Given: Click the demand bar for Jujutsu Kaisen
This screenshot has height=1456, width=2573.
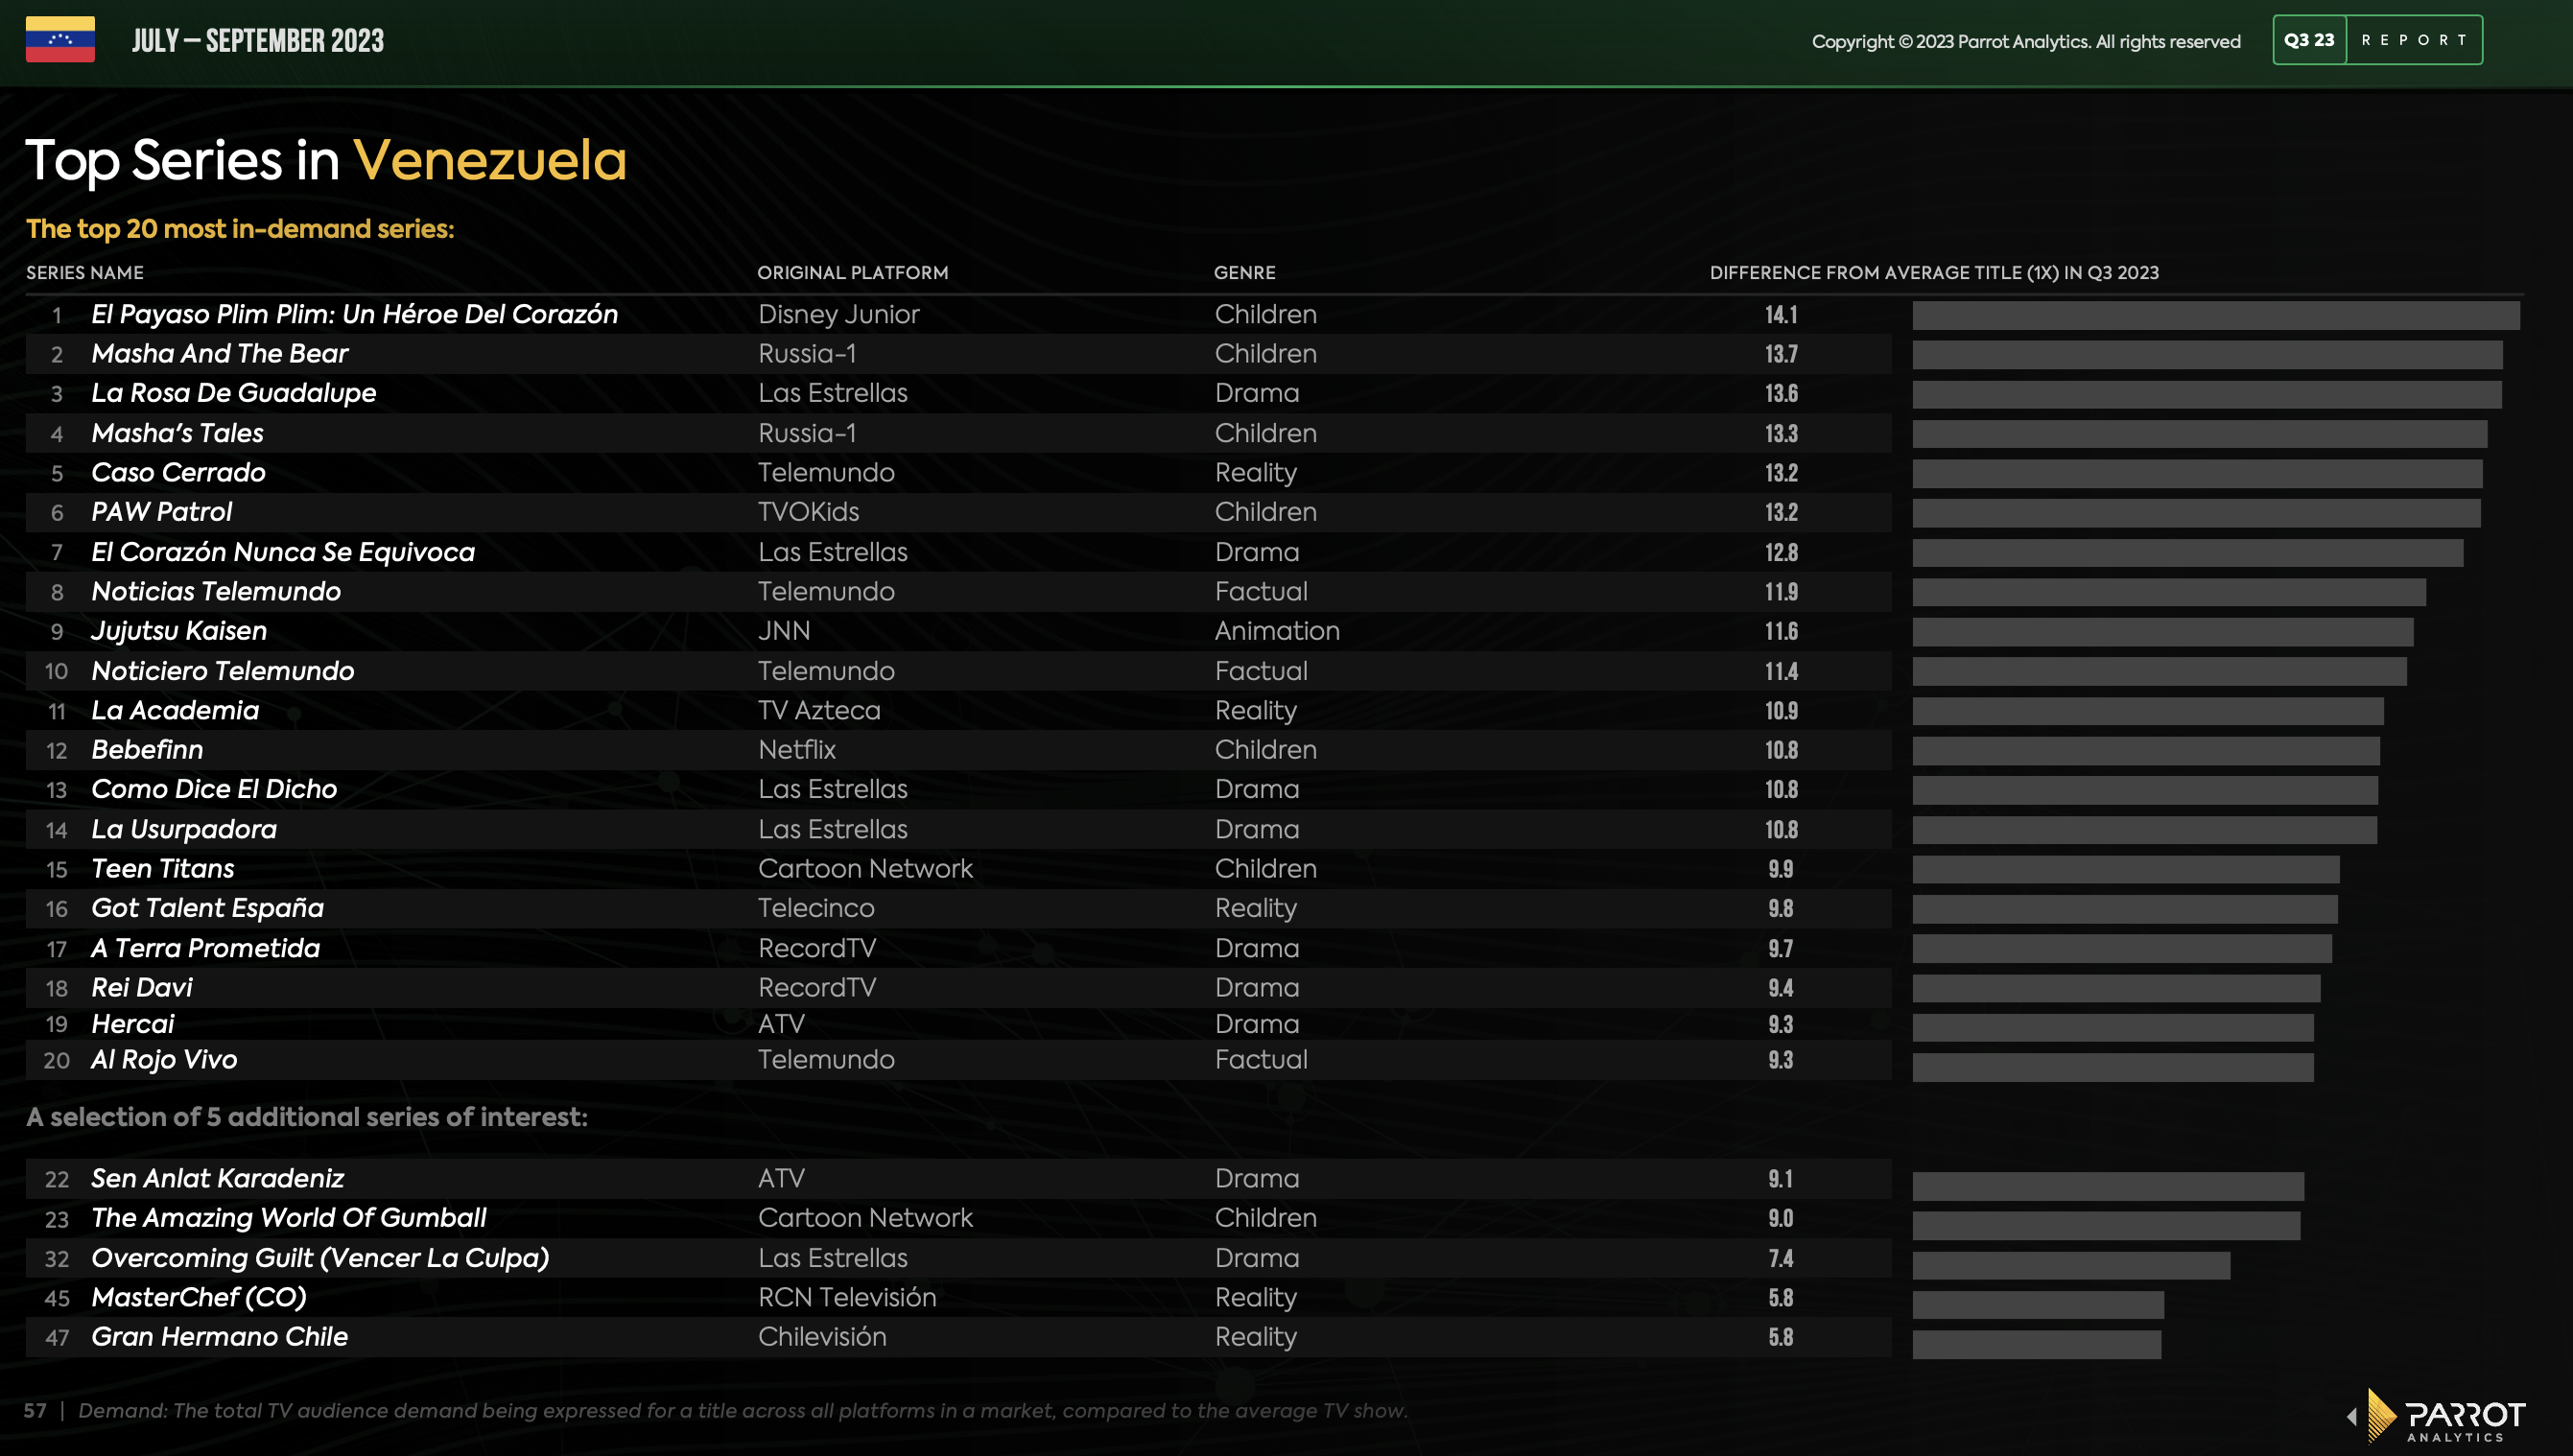Looking at the screenshot, I should tap(2163, 632).
